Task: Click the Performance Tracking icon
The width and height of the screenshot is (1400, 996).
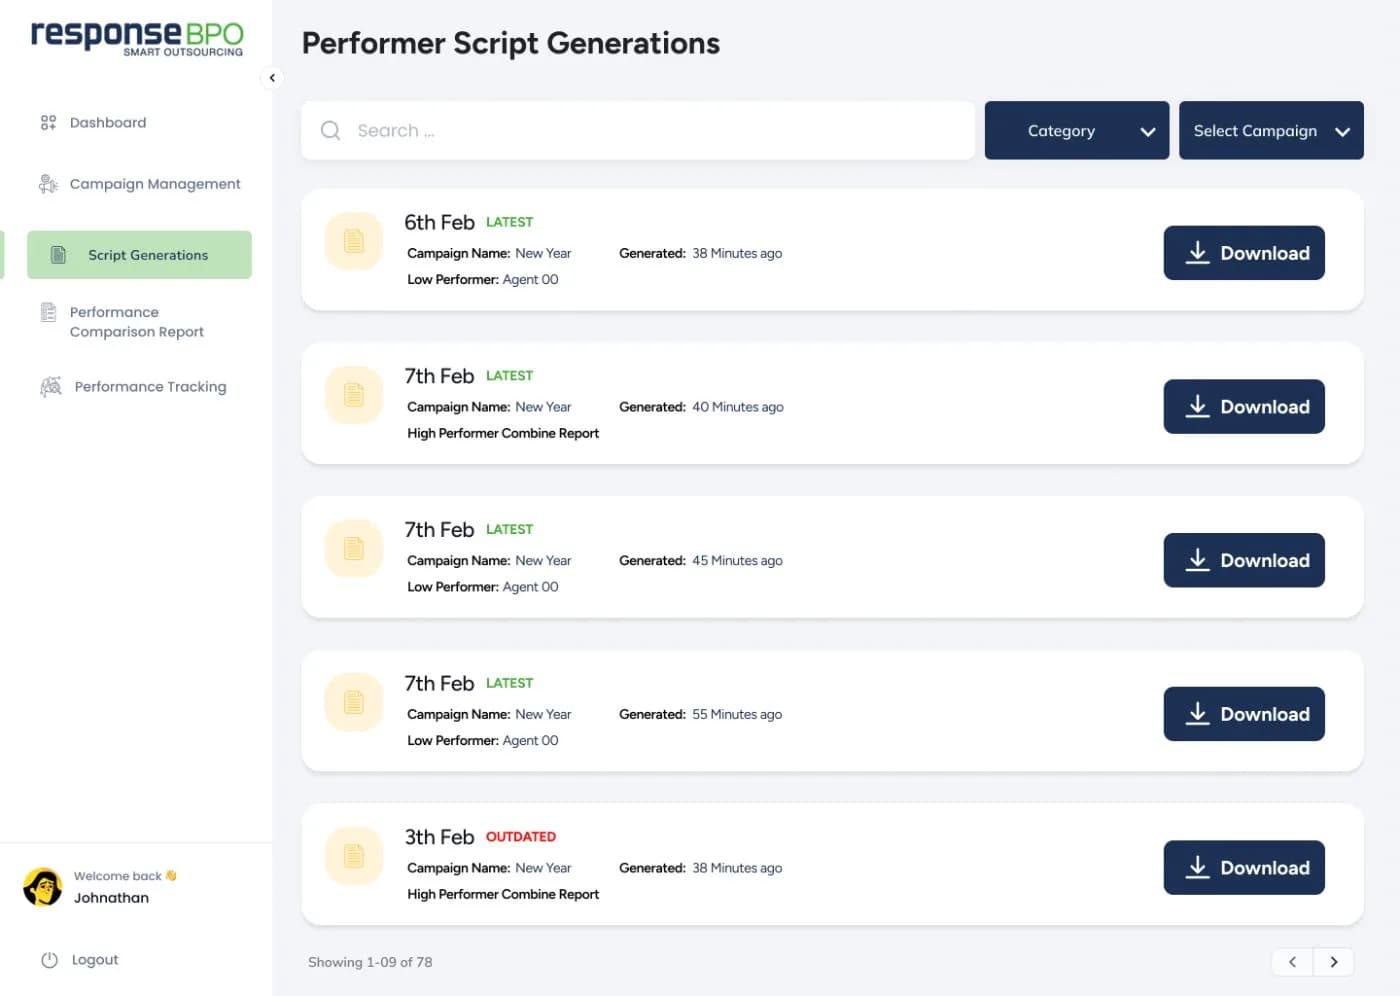Action: [50, 387]
